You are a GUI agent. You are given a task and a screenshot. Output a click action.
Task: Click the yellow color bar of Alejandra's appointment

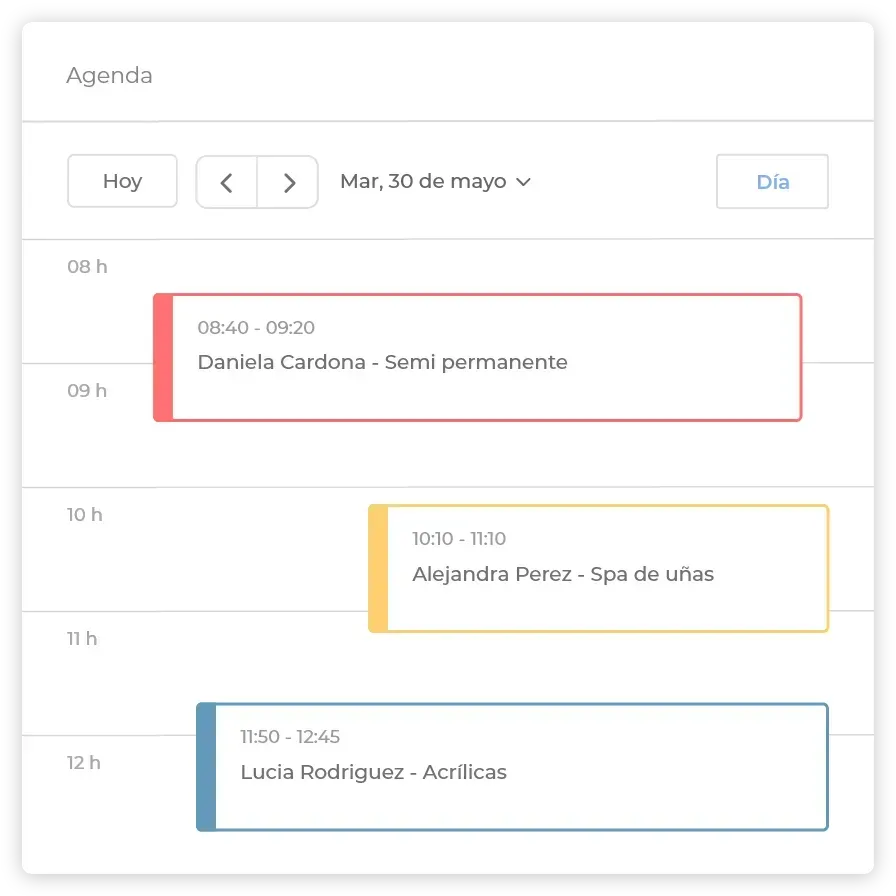378,569
